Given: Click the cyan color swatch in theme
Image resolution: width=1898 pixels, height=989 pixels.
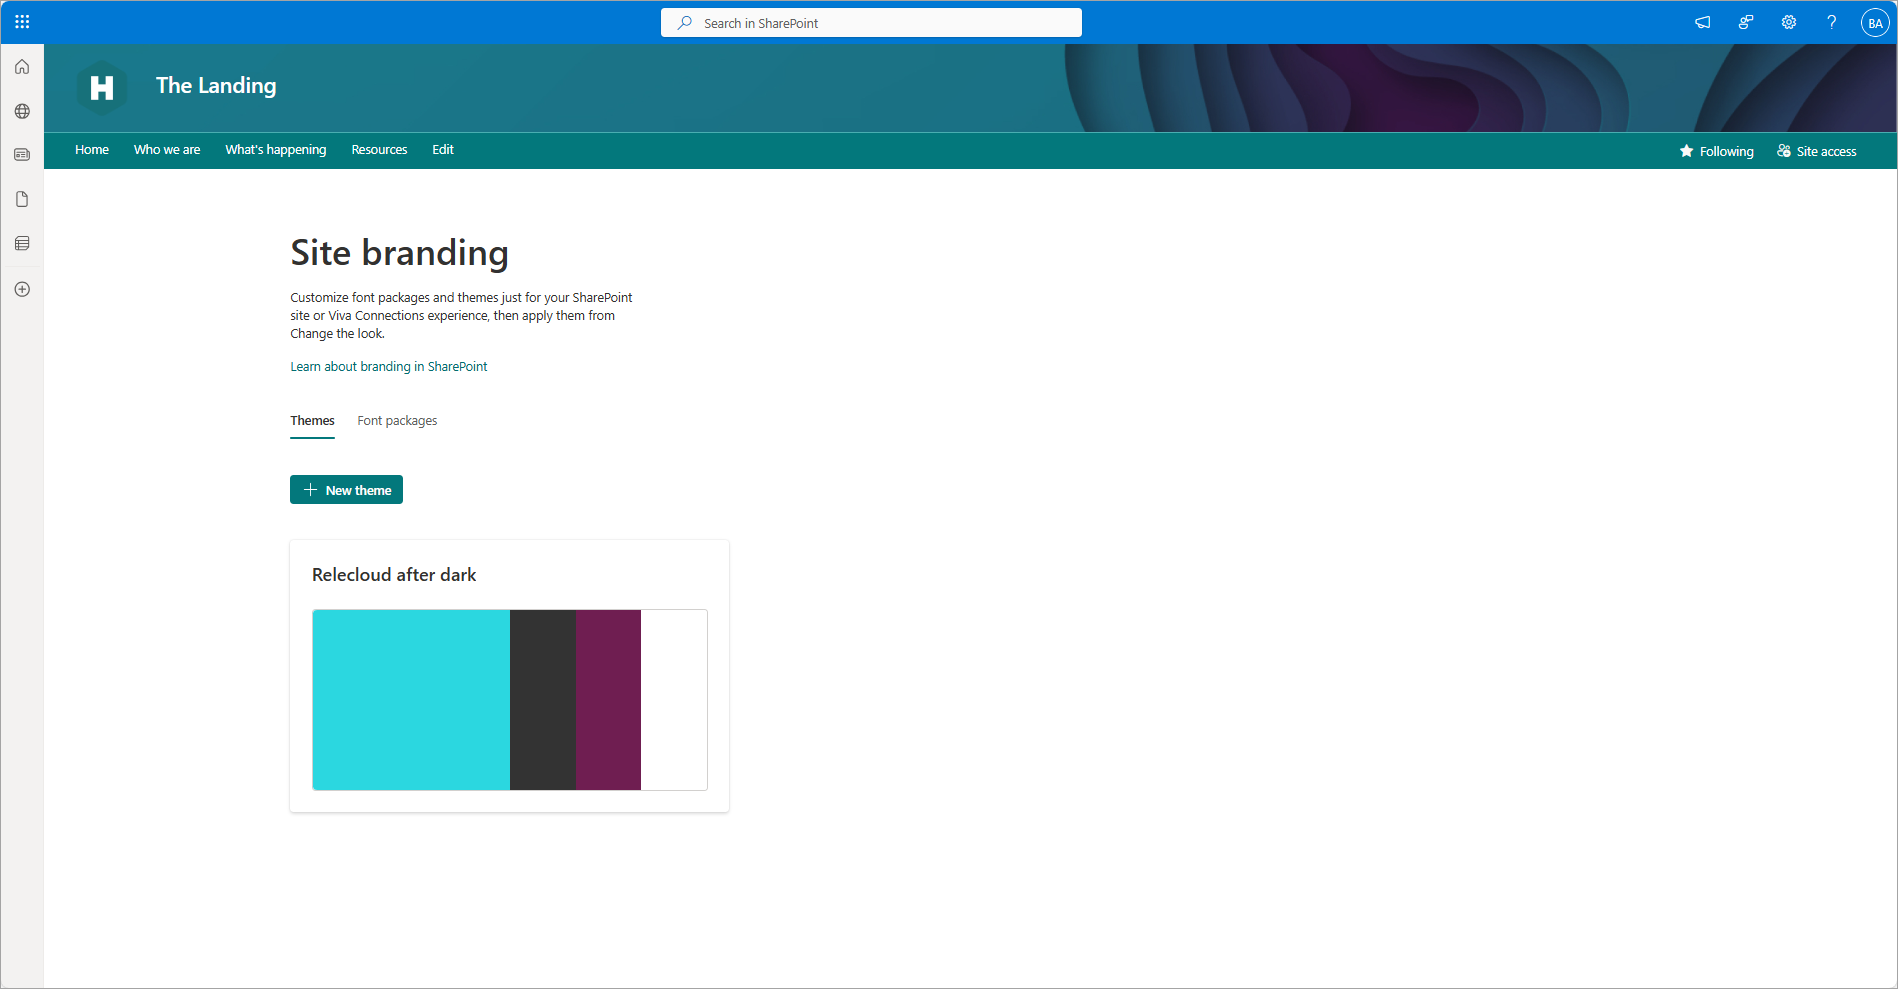Looking at the screenshot, I should (411, 700).
